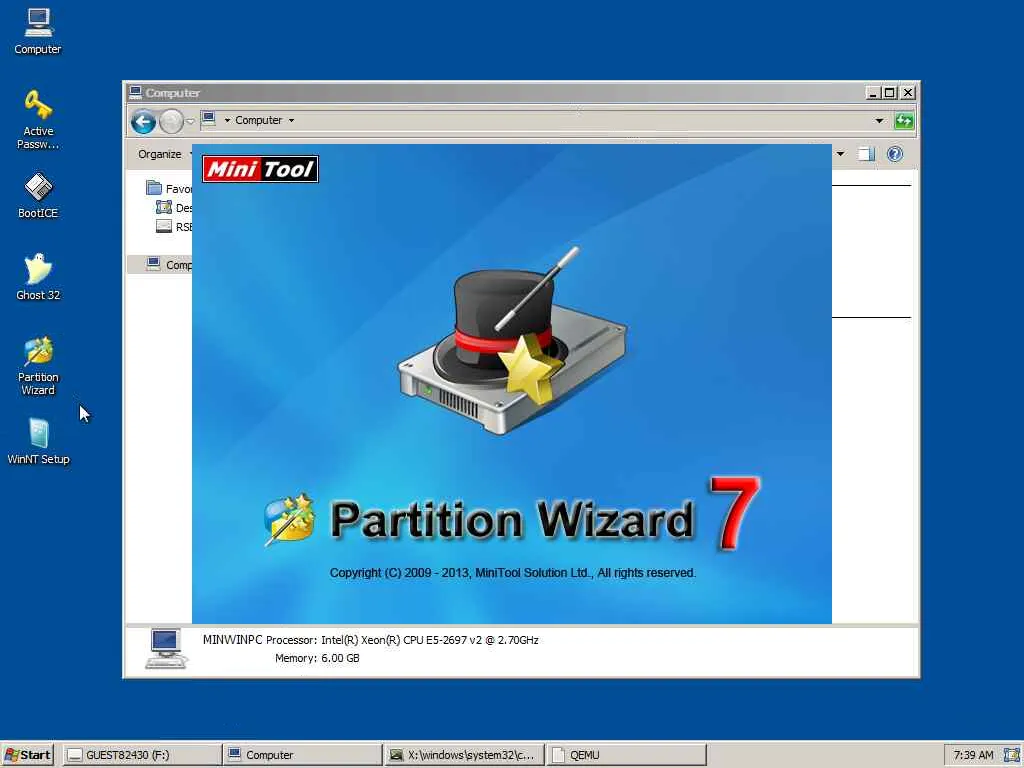Click the Computer window title bar icon

(x=135, y=92)
